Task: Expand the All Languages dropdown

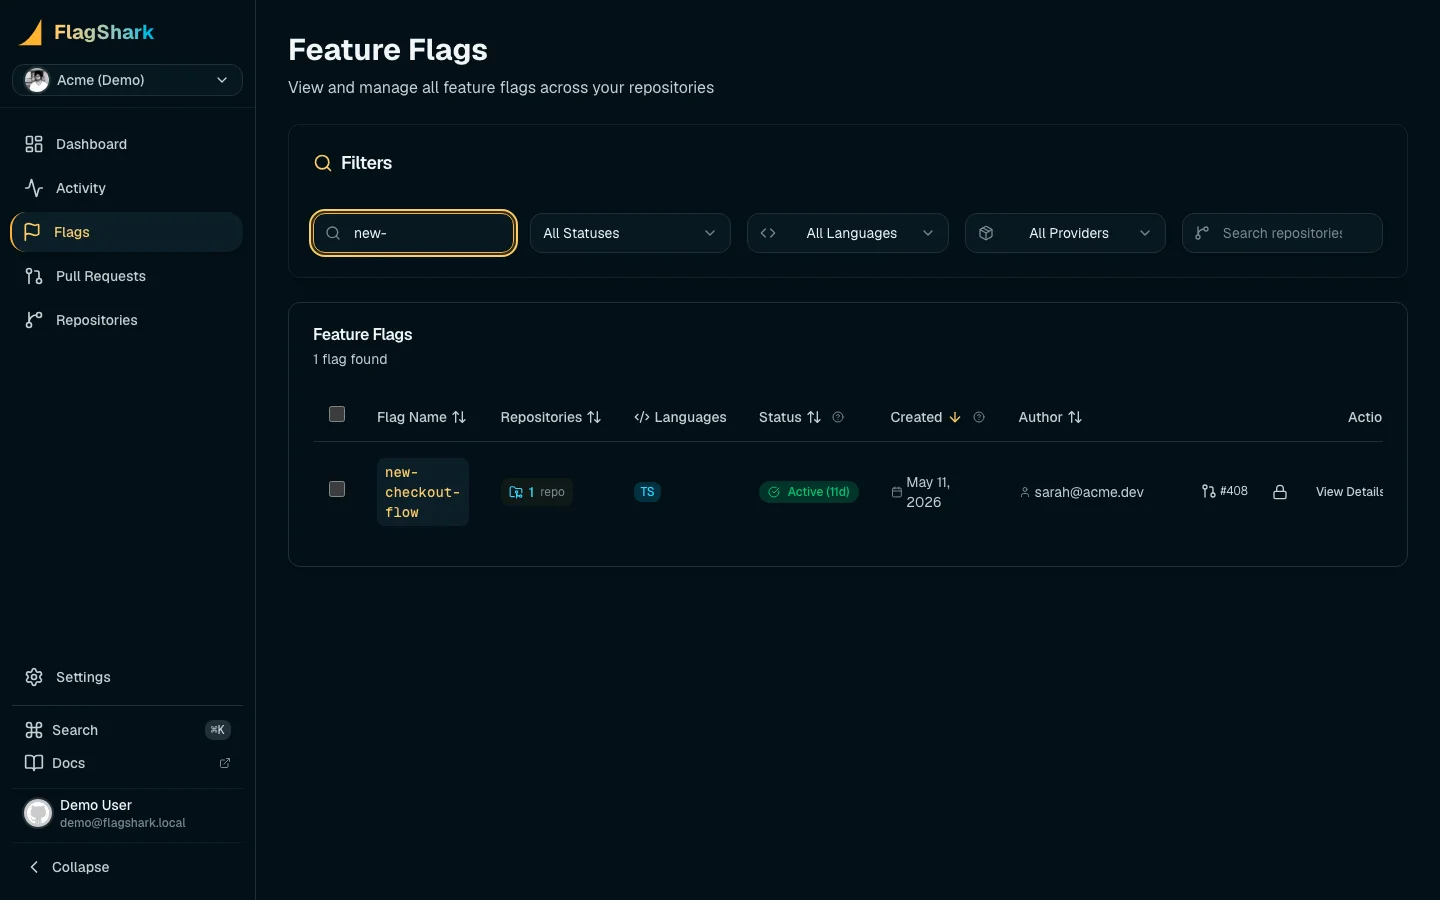Action: [x=848, y=233]
